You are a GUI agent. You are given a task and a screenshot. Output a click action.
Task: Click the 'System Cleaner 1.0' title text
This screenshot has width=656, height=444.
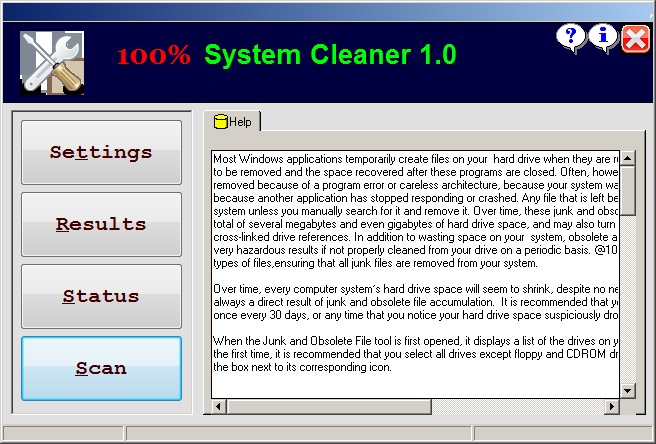(330, 55)
